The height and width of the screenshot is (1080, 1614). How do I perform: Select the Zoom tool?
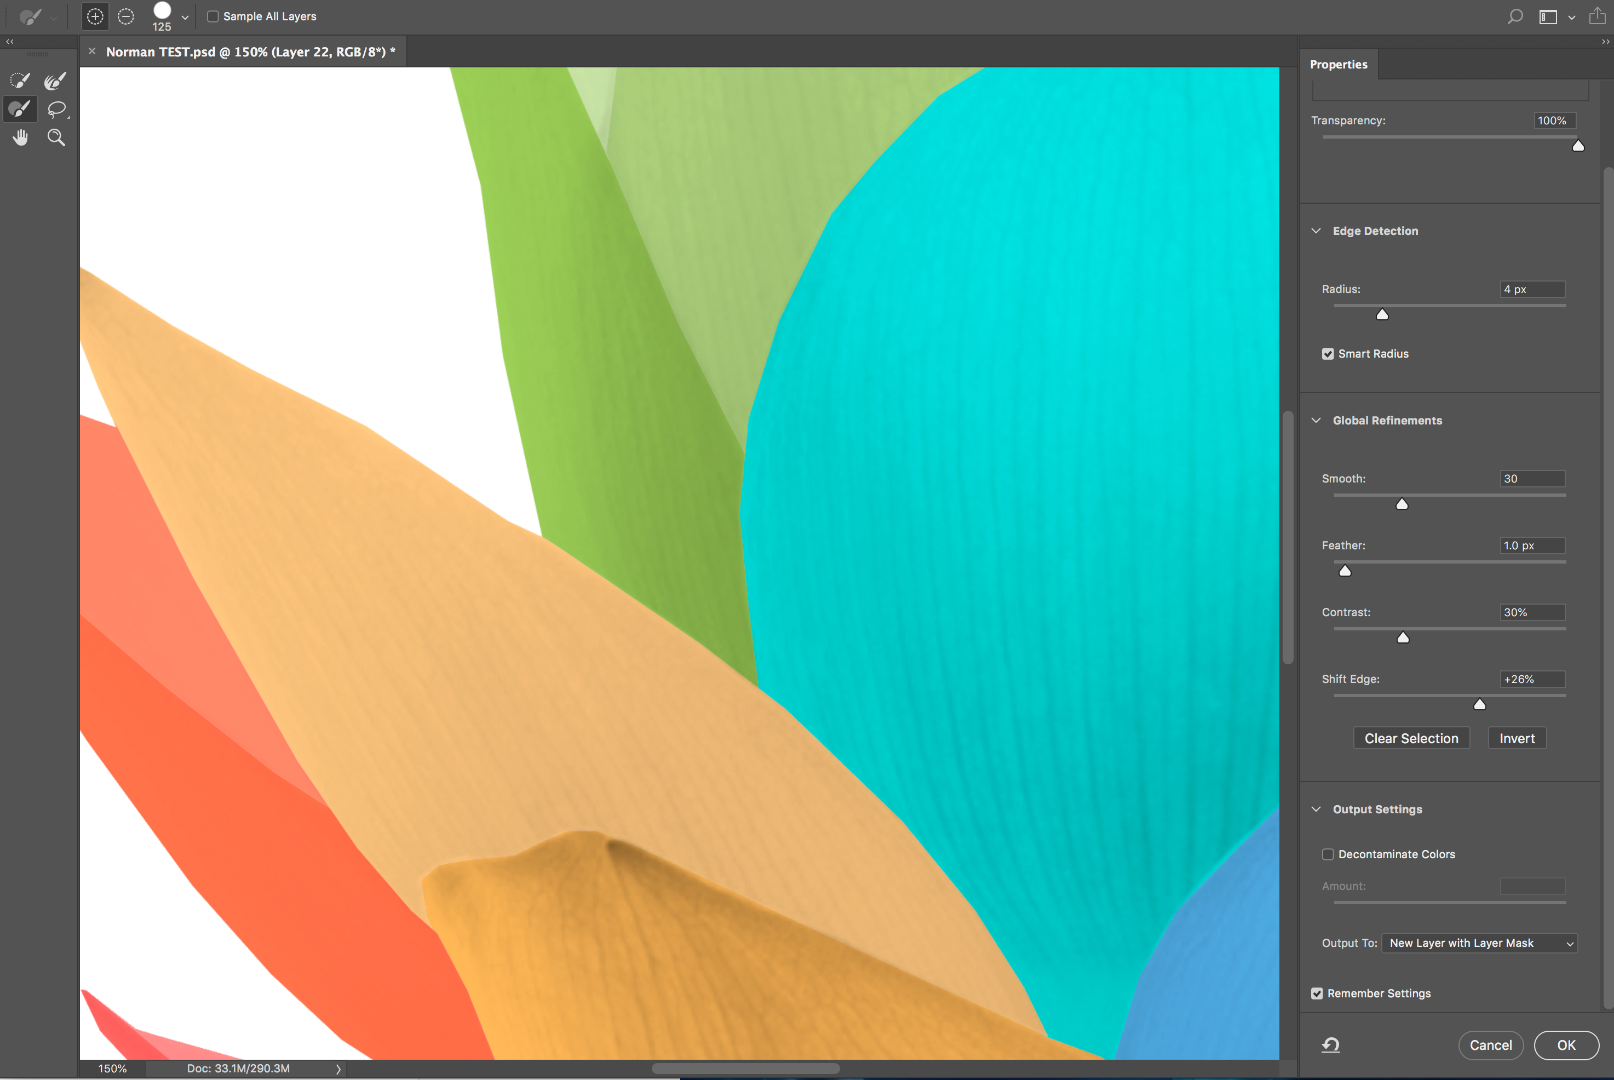[x=57, y=138]
